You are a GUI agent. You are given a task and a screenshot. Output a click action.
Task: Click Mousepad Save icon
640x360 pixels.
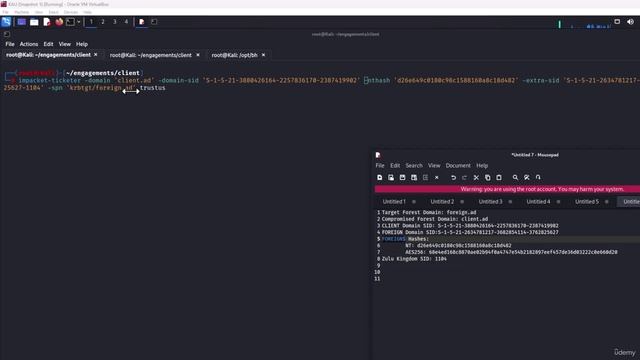coord(402,178)
